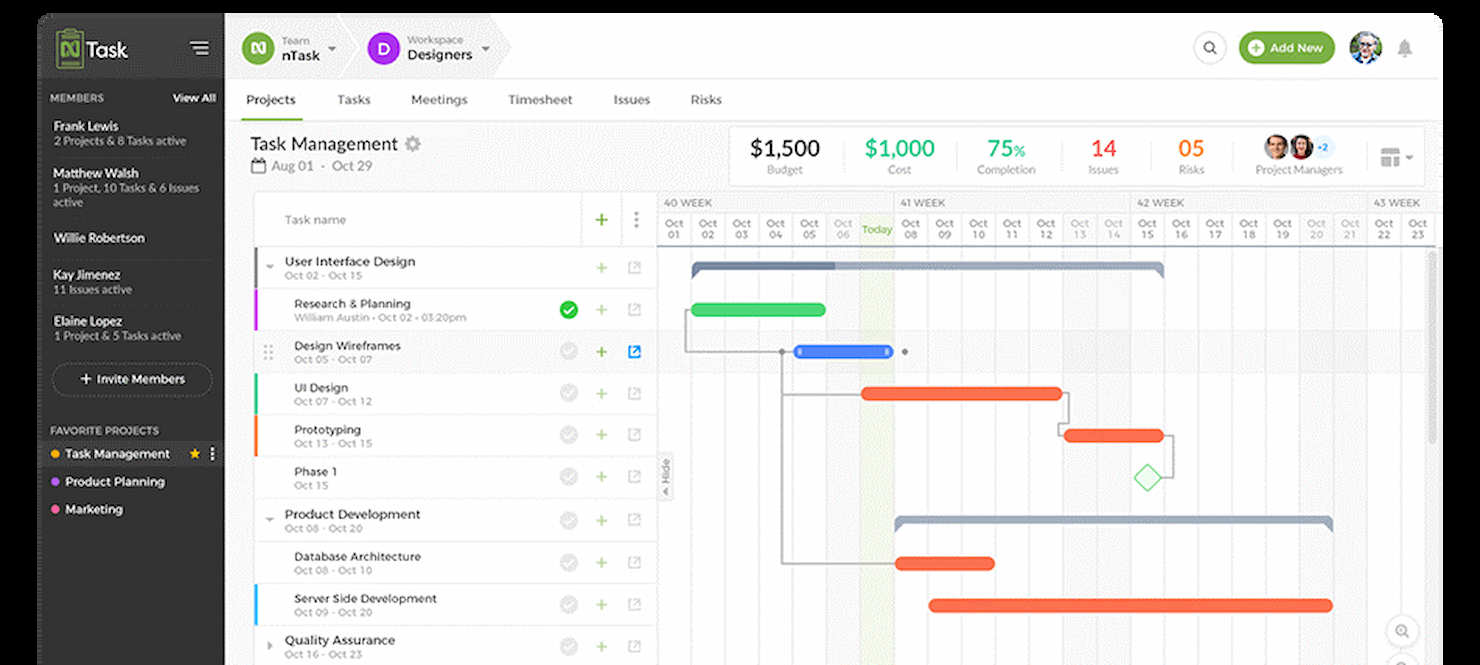
Task: Open the Meetings tab
Action: [439, 100]
